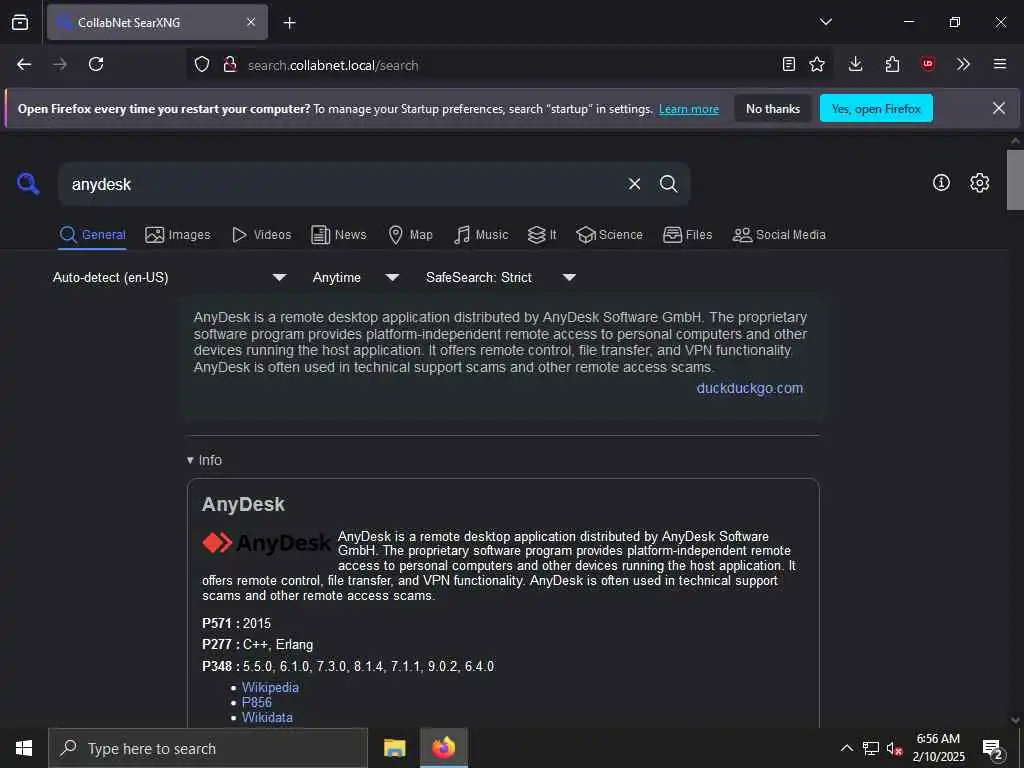Click the AnyDesk logo image
Screen dimensions: 1024x768
(266, 543)
